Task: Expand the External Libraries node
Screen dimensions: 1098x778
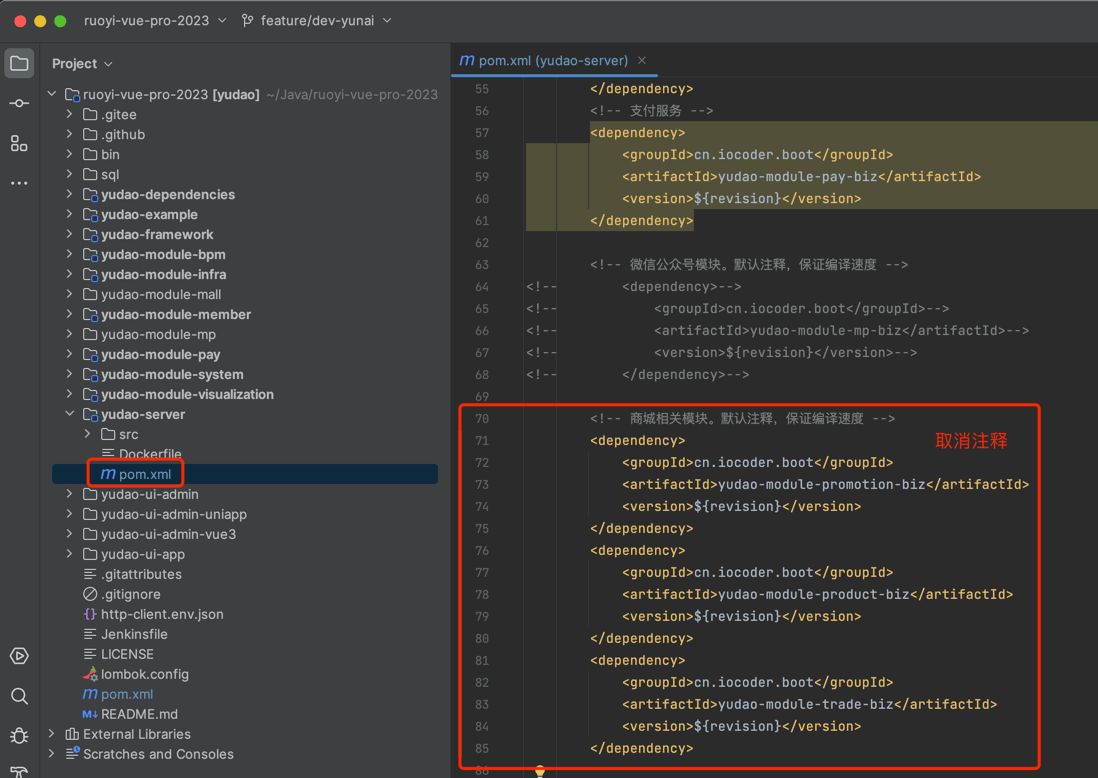Action: (52, 734)
